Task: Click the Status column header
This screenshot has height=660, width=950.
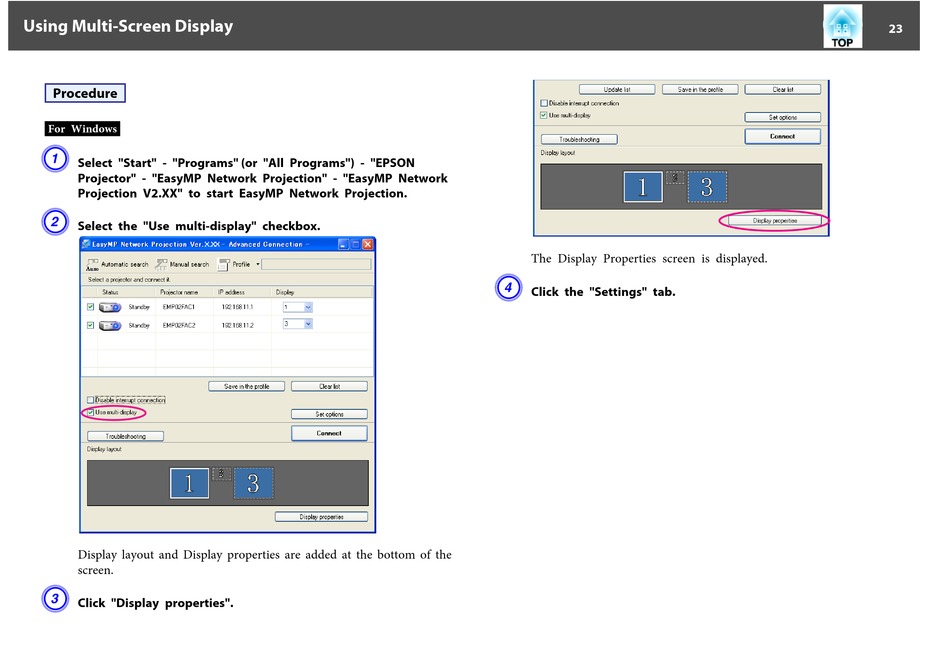Action: [x=110, y=292]
